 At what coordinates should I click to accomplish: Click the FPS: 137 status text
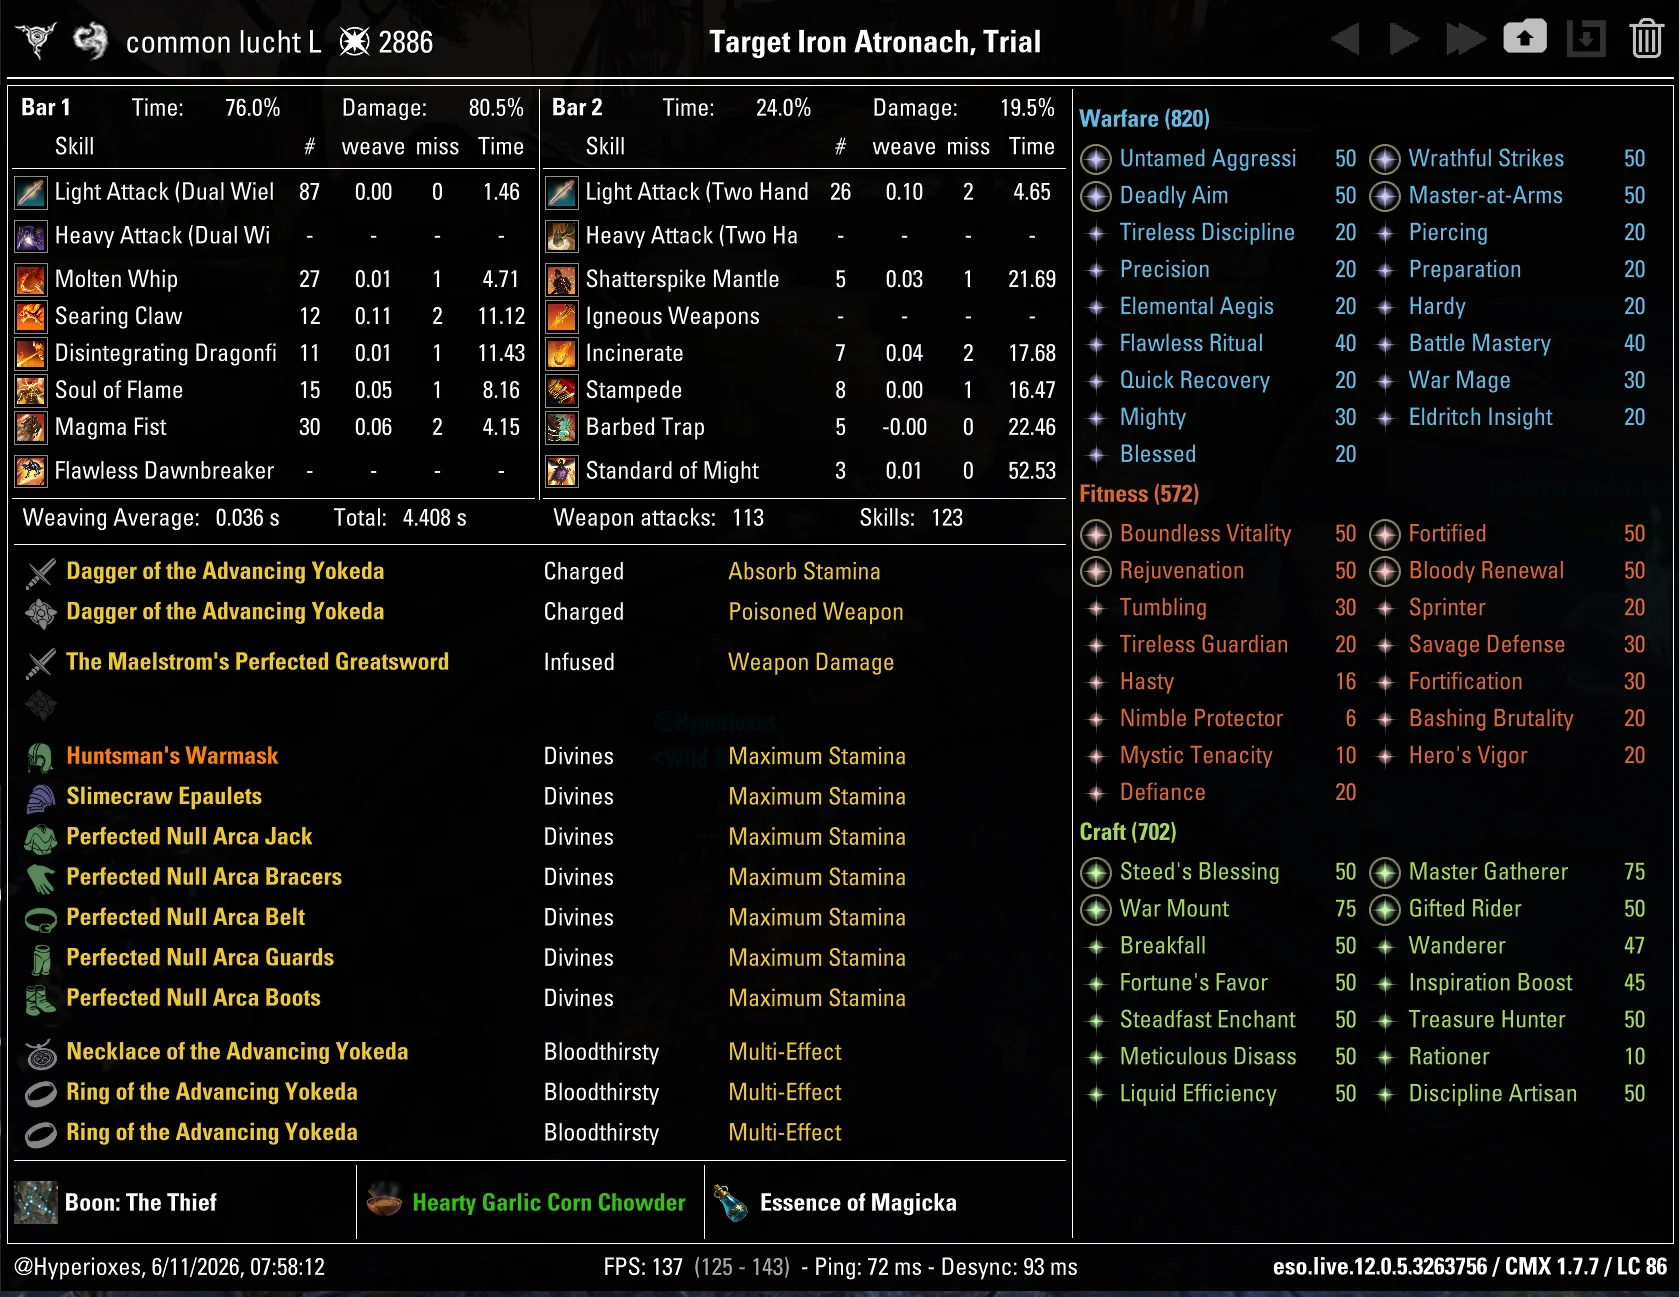643,1267
